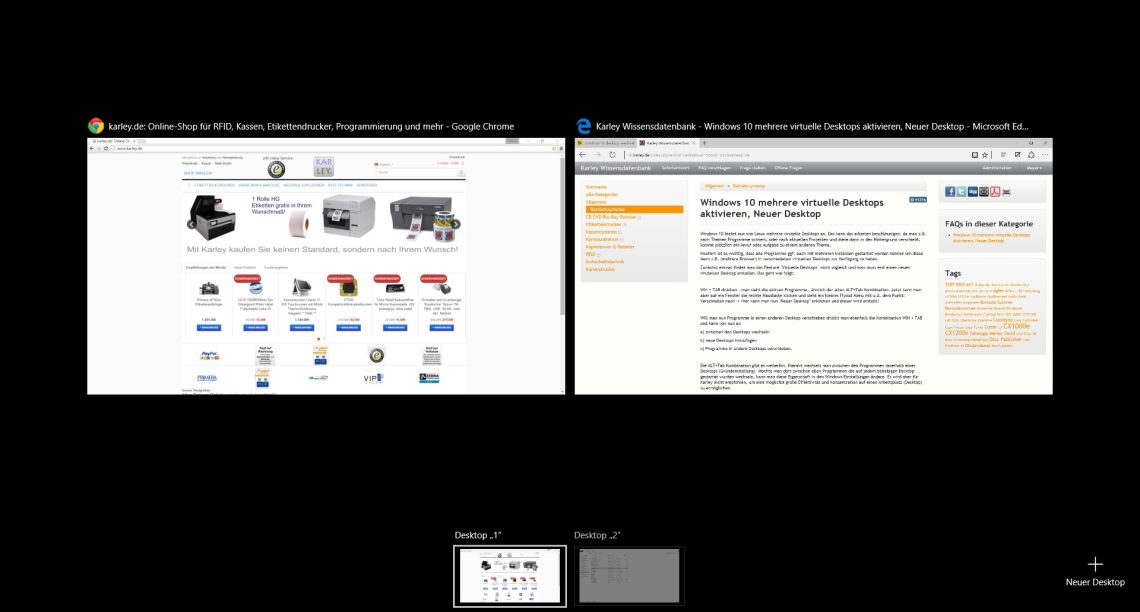Image resolution: width=1140 pixels, height=612 pixels.
Task: Click the "Karley Wissensdatenbank" header in the Edge page
Action: click(x=615, y=168)
